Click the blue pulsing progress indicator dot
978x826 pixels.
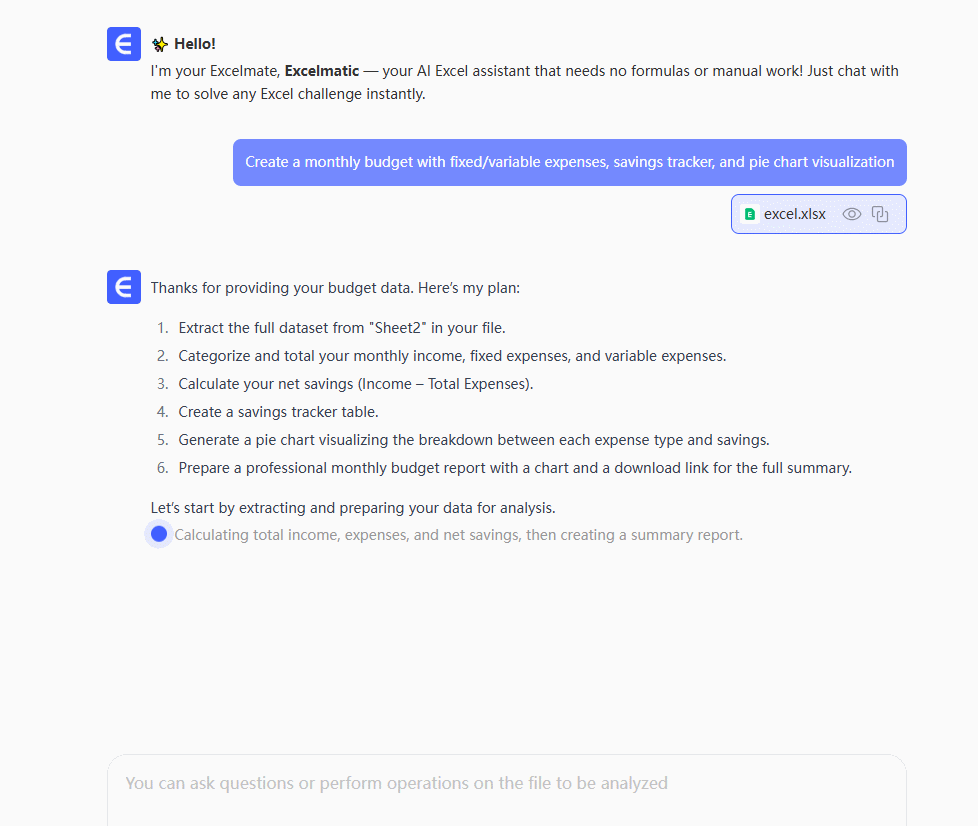click(159, 534)
